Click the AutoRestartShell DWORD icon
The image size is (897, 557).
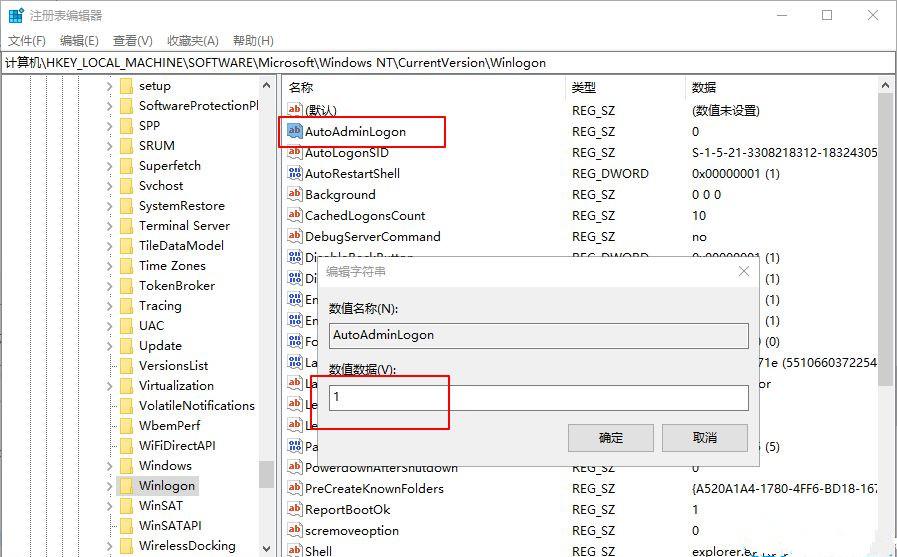click(294, 173)
